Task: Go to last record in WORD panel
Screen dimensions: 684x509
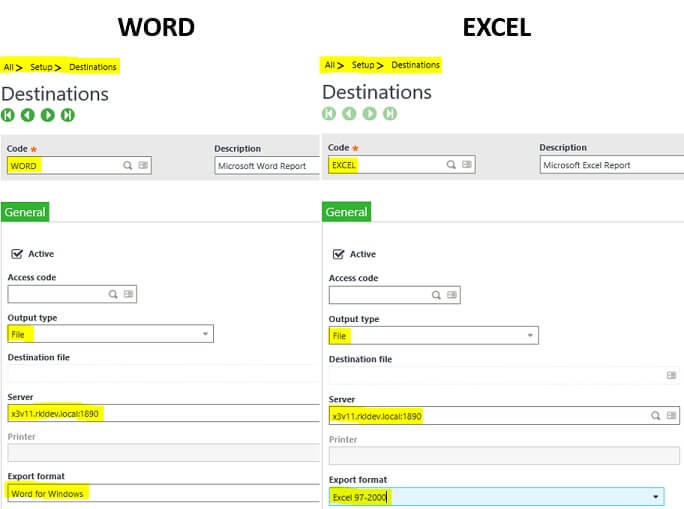Action: pyautogui.click(x=68, y=115)
